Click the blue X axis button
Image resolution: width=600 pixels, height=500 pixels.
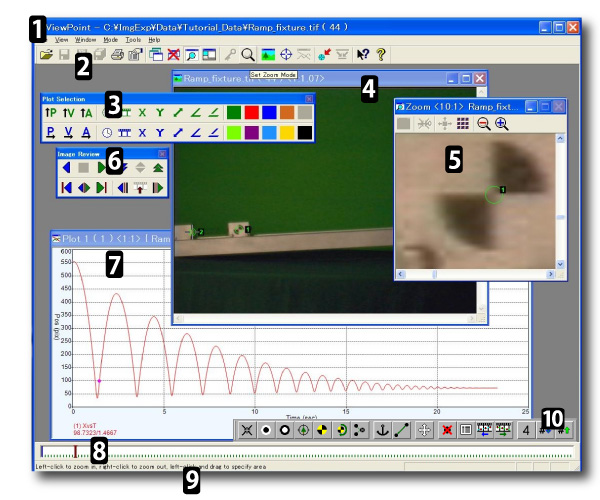pos(142,133)
